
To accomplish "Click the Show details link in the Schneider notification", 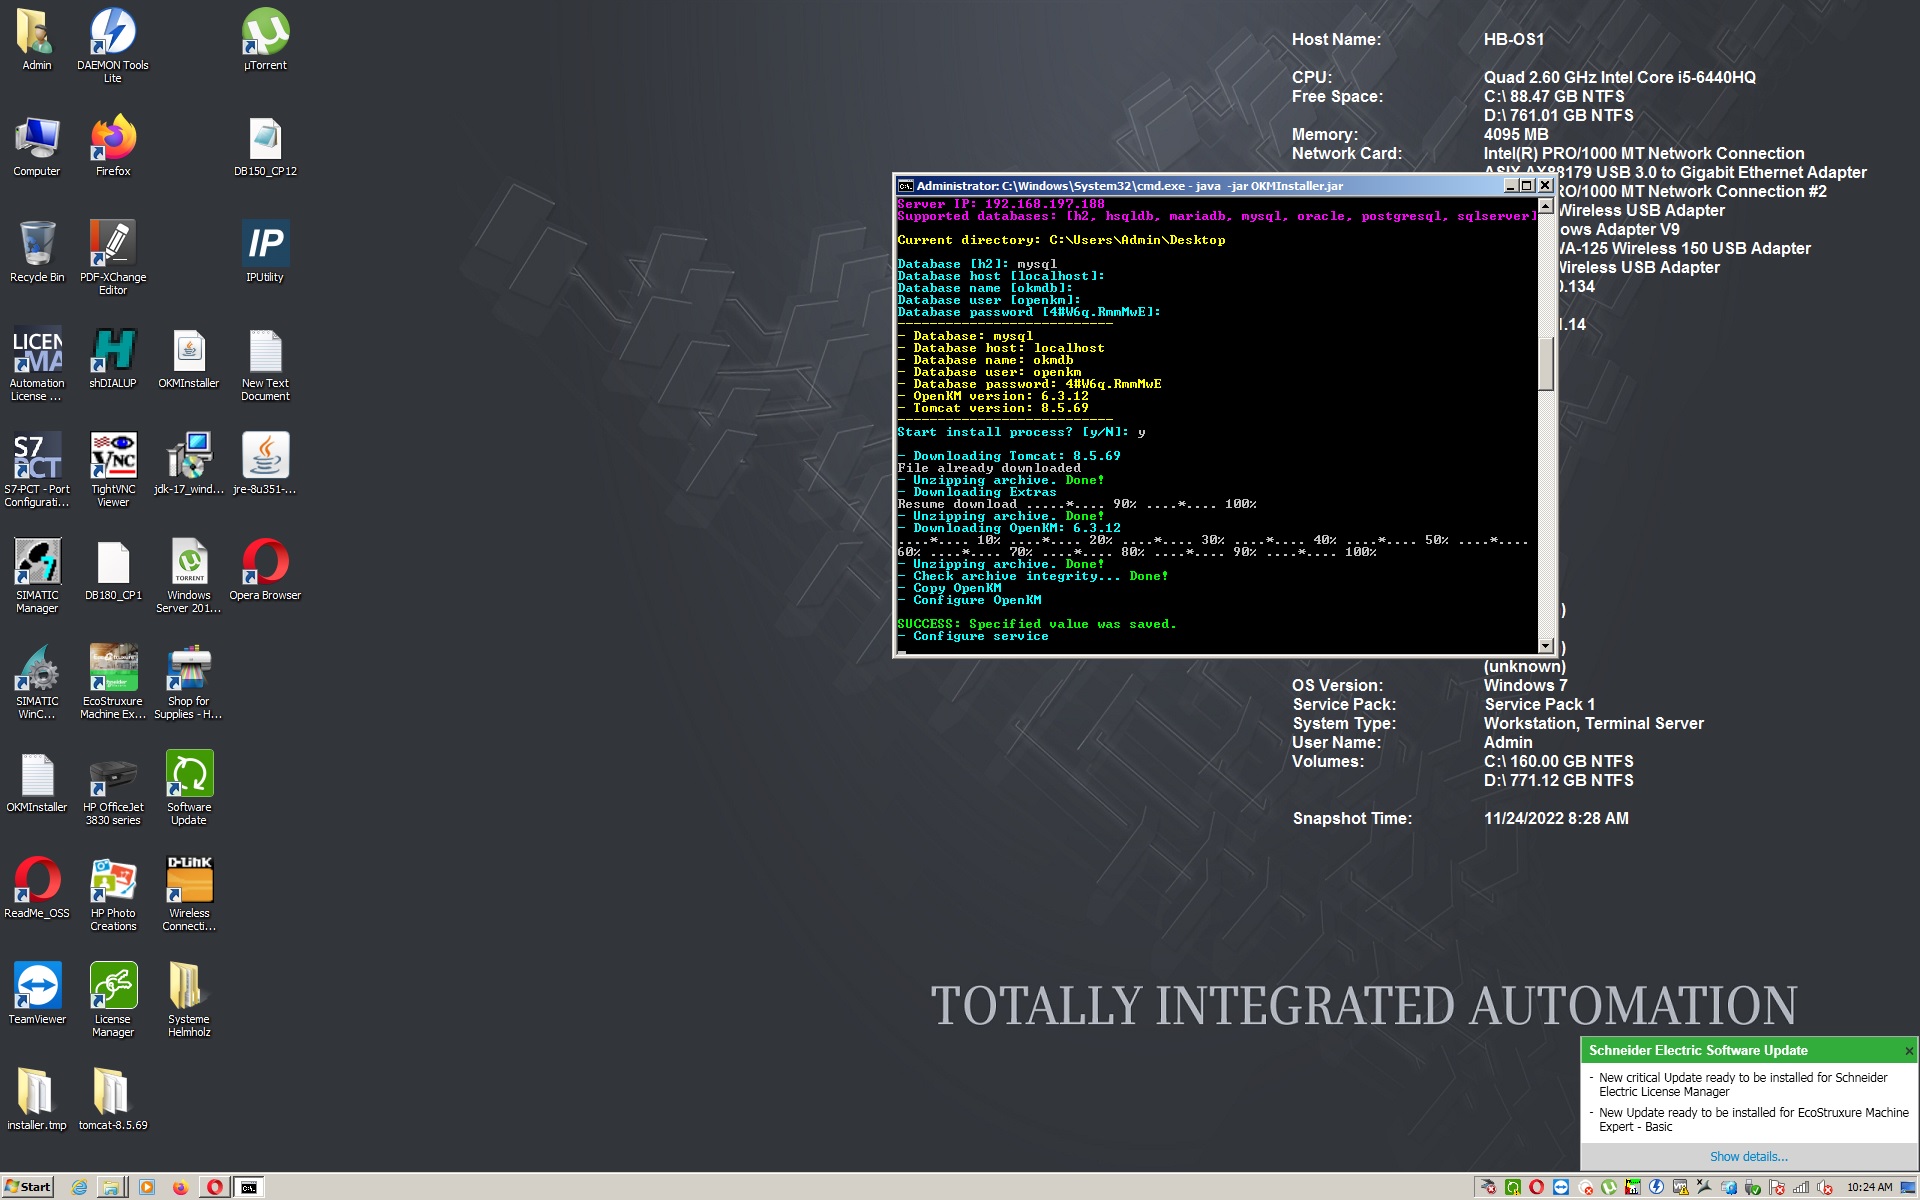I will tap(1748, 1156).
